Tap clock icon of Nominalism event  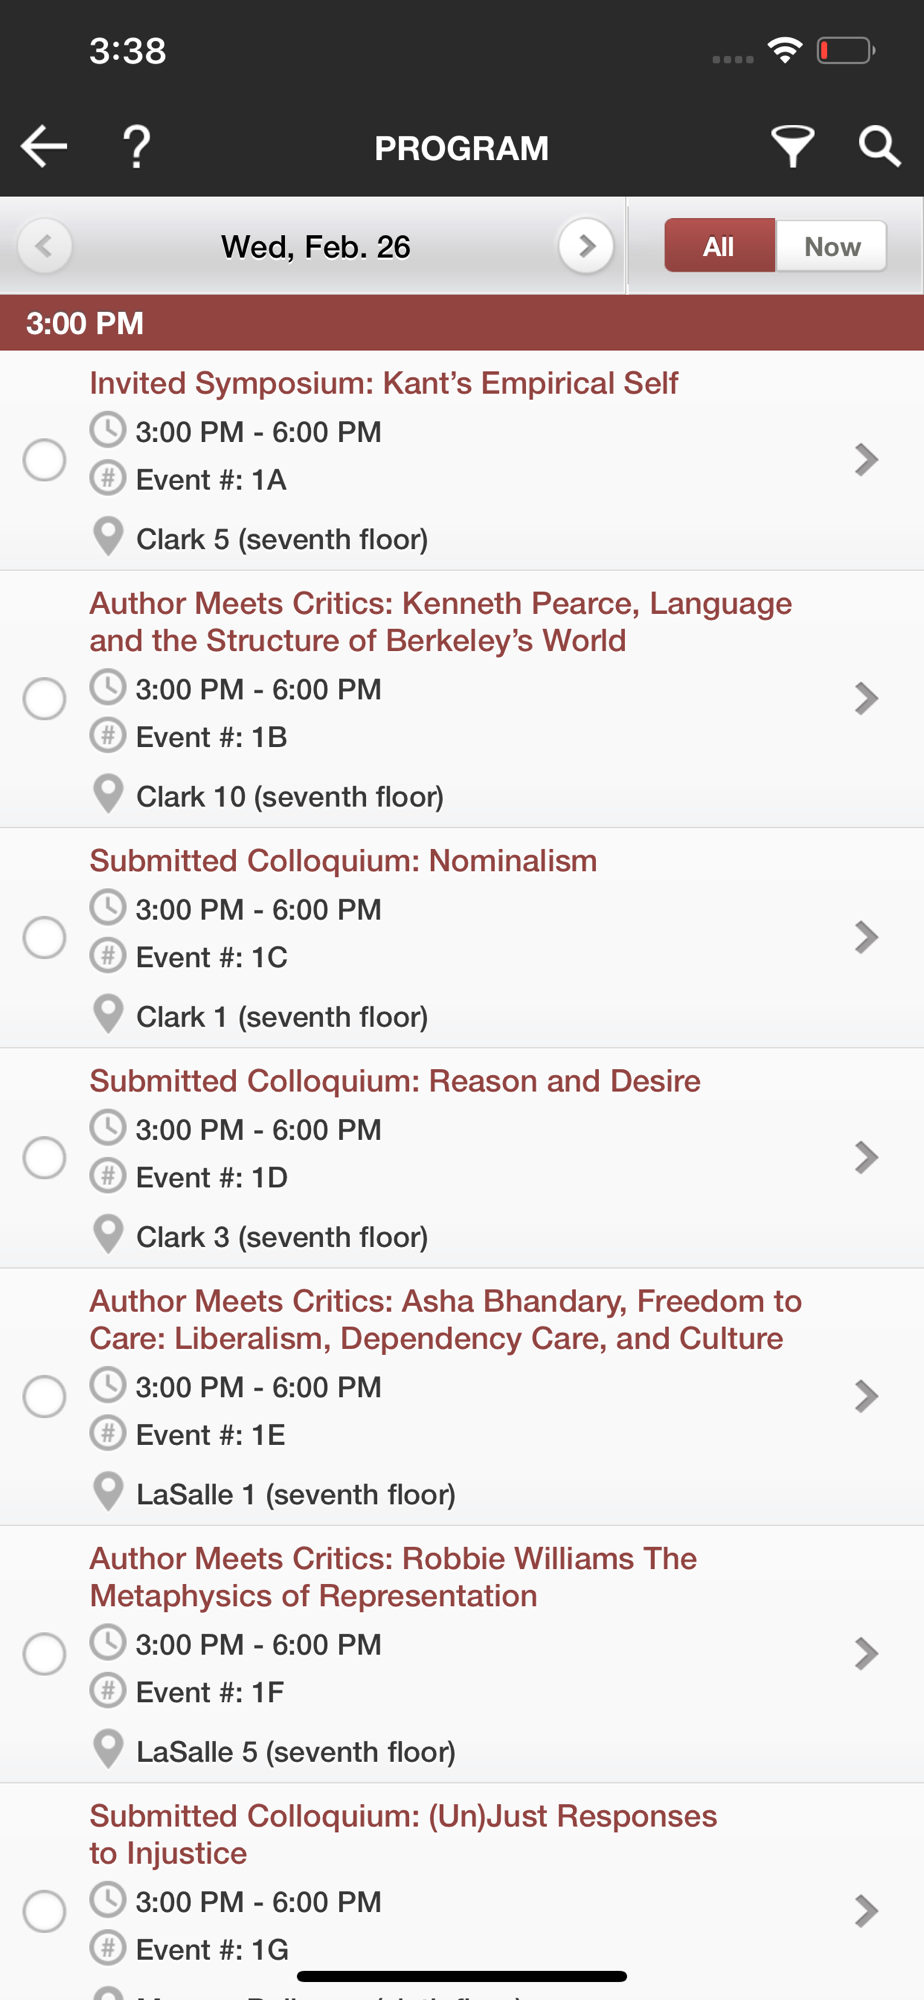click(108, 908)
